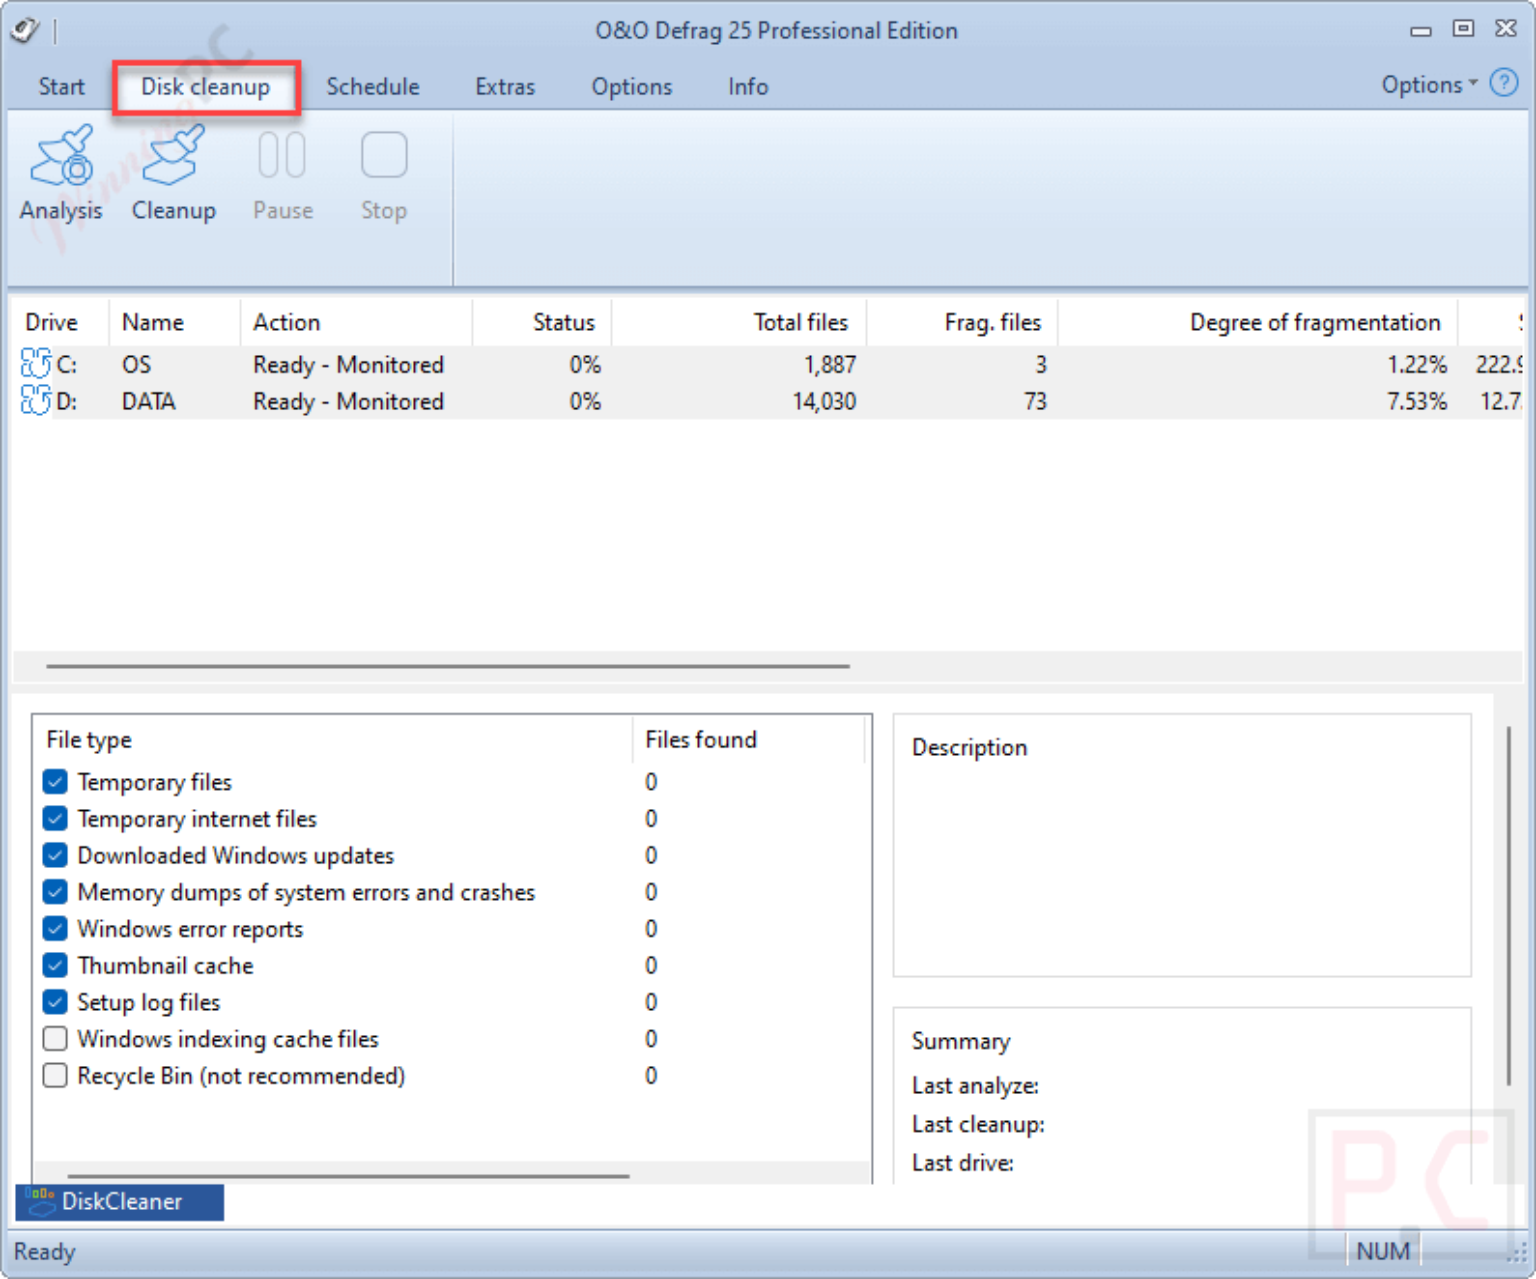Click the 14,030 total files value
This screenshot has height=1279, width=1536.
[824, 401]
